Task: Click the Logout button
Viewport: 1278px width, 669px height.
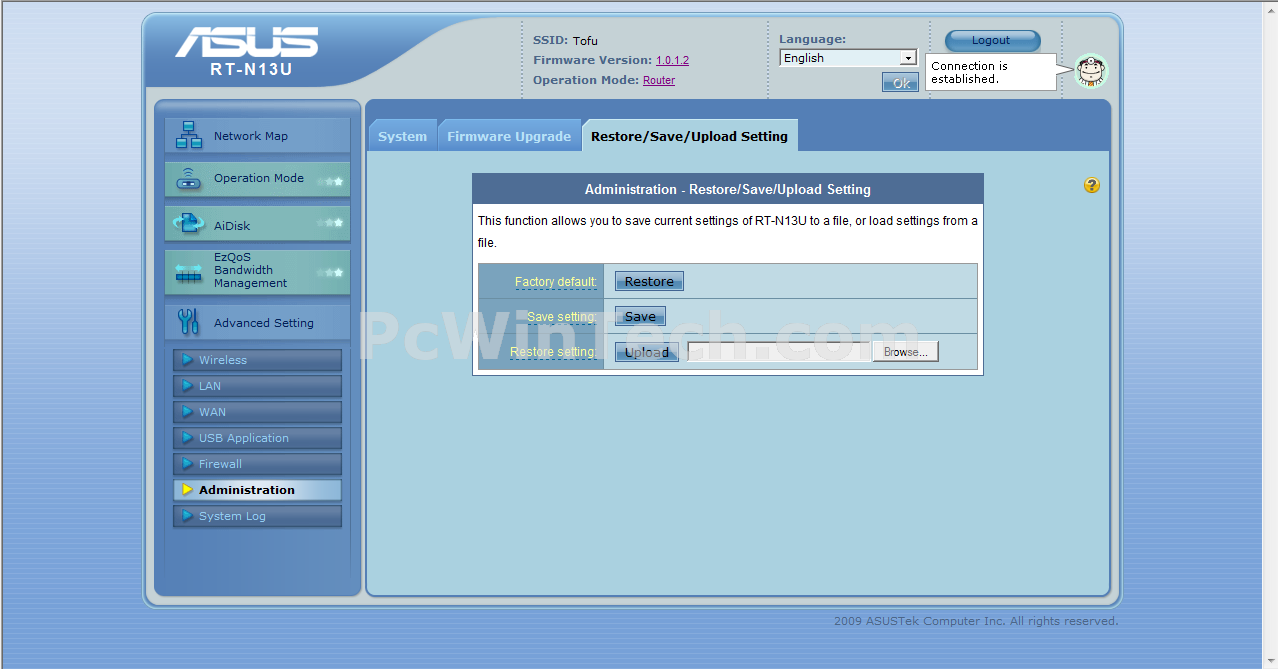Action: (x=992, y=40)
